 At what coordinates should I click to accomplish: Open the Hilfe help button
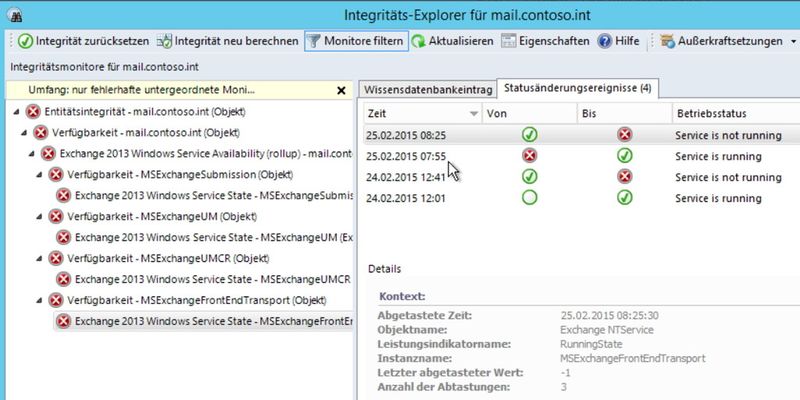618,41
